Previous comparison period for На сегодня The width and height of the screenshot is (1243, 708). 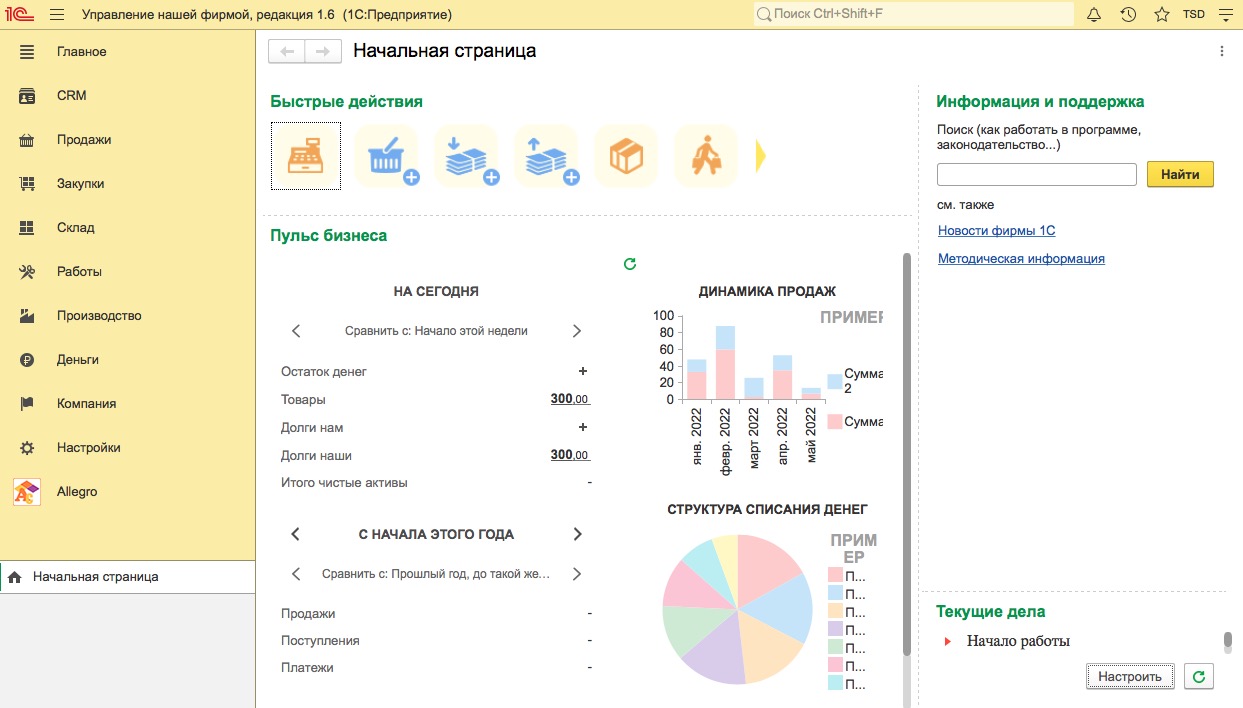coord(296,331)
